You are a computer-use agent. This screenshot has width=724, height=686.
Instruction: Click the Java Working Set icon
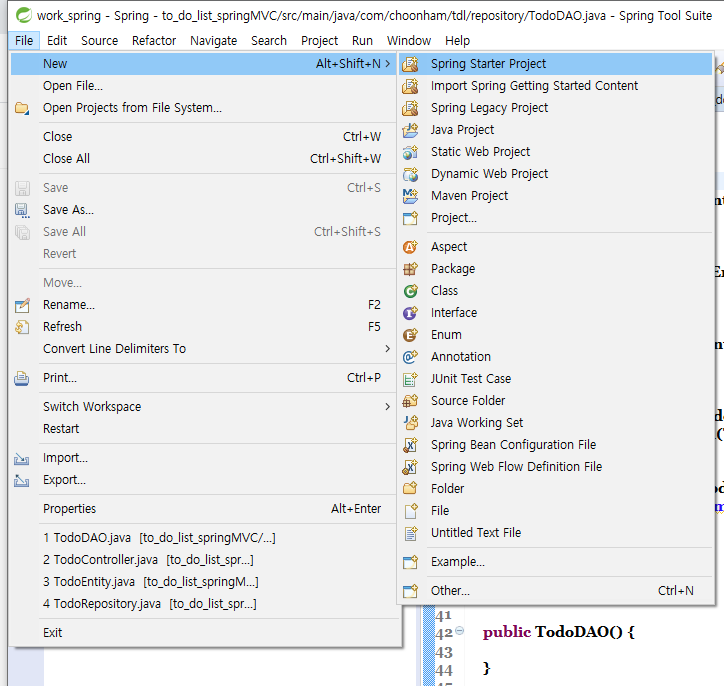tap(410, 423)
